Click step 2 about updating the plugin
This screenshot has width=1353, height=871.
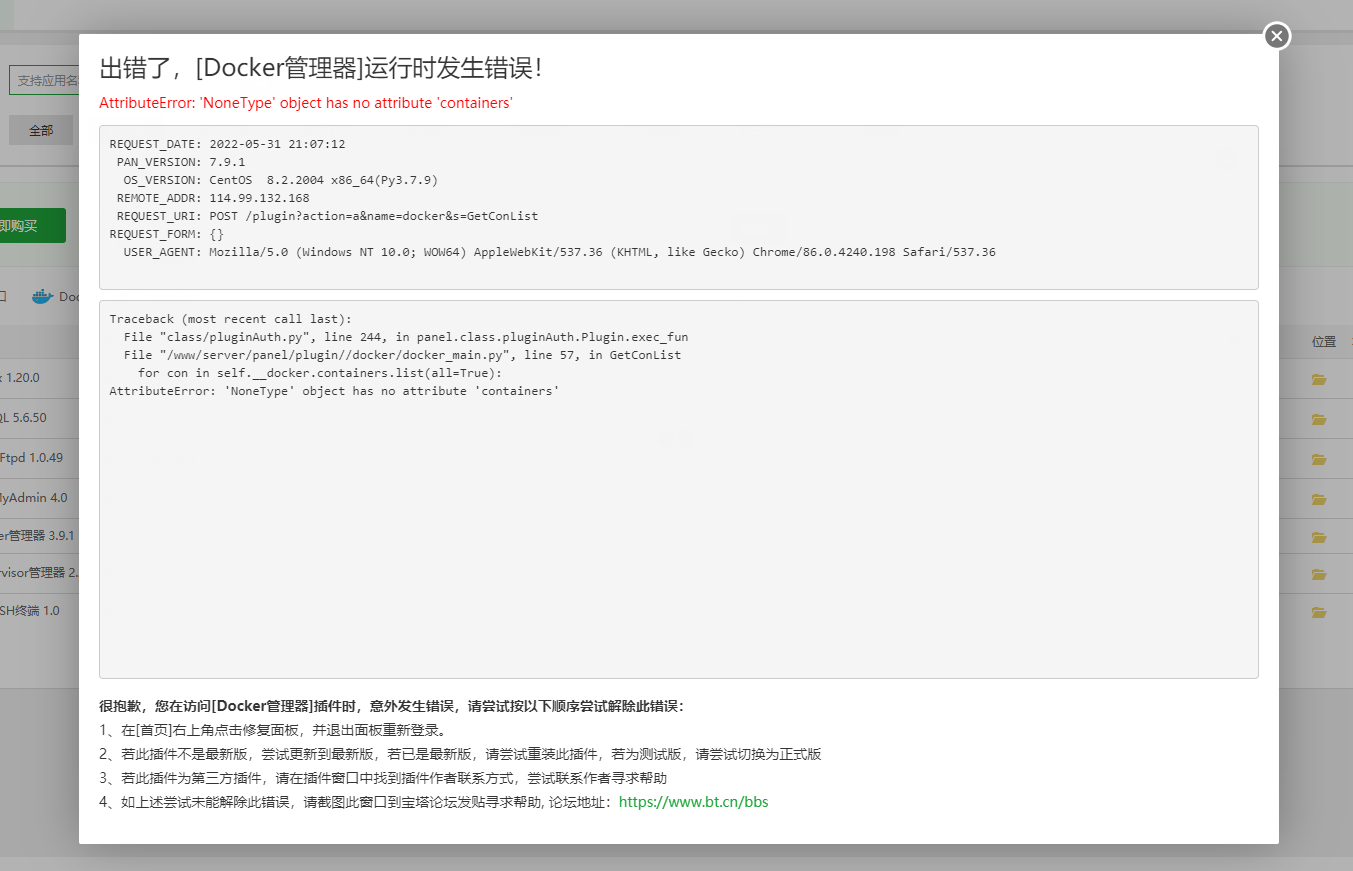(460, 754)
